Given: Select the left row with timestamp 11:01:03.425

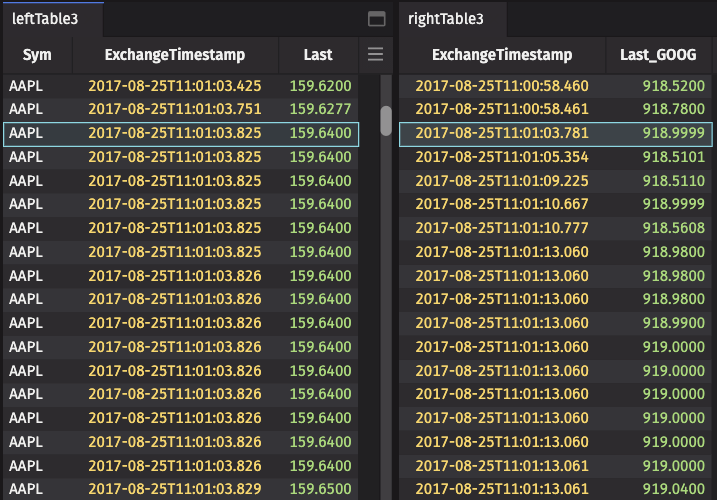Looking at the screenshot, I should pyautogui.click(x=181, y=86).
